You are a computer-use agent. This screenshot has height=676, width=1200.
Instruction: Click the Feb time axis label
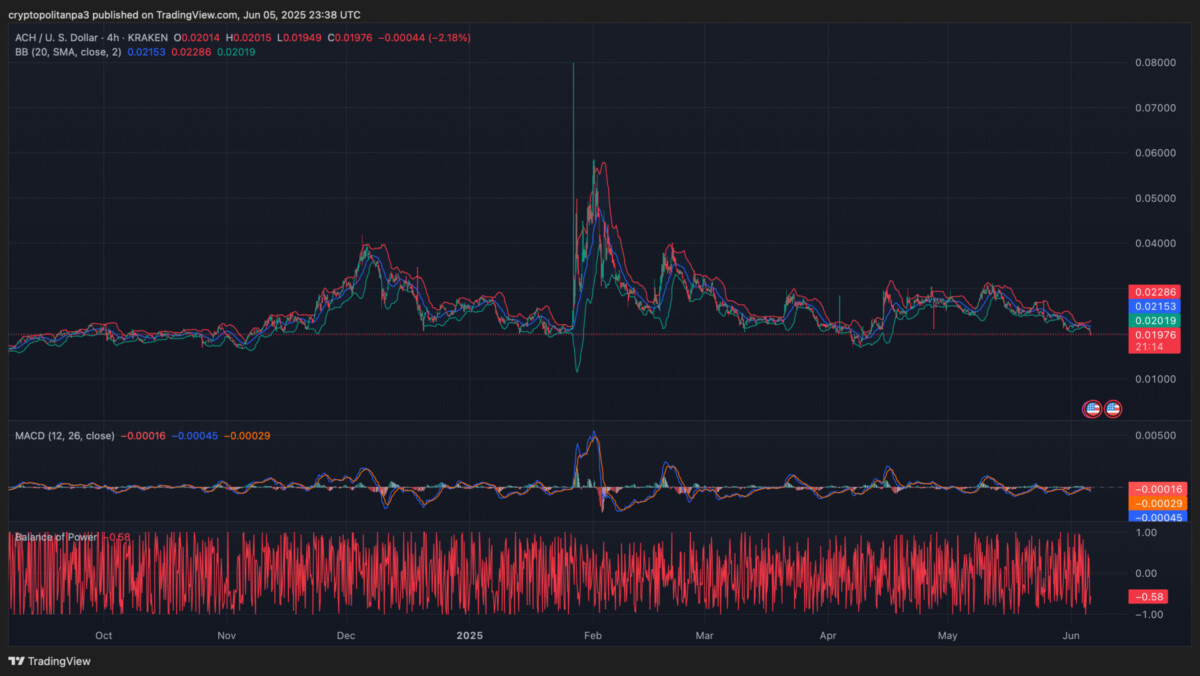593,635
